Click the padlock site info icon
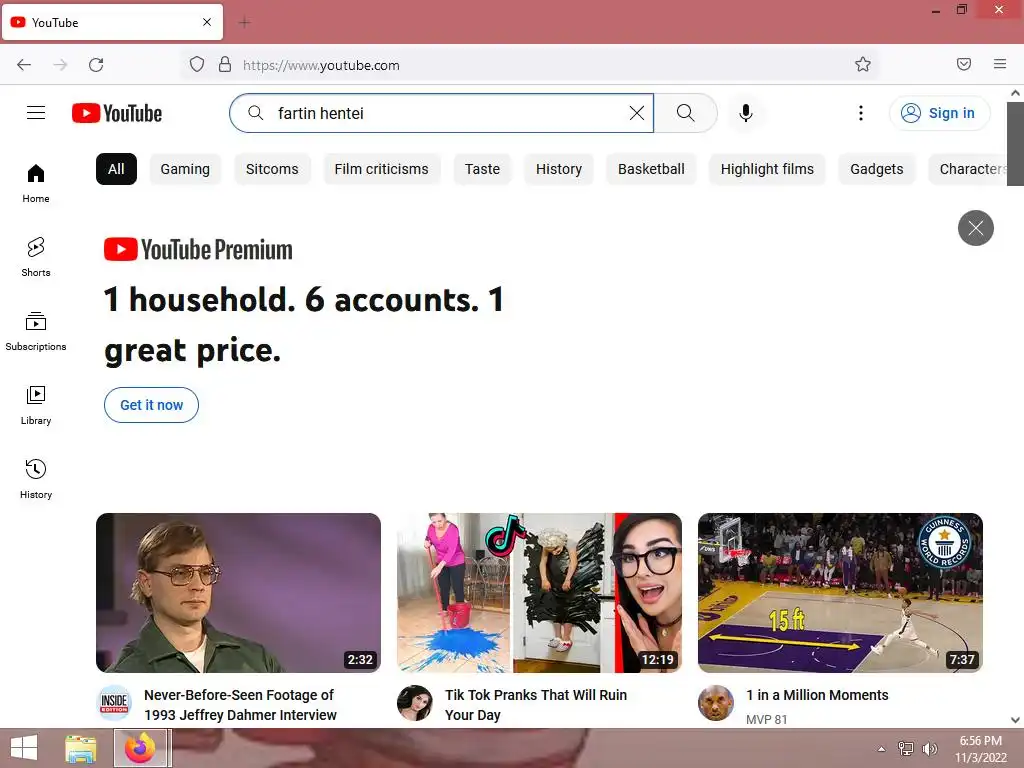Image resolution: width=1024 pixels, height=768 pixels. coord(225,65)
